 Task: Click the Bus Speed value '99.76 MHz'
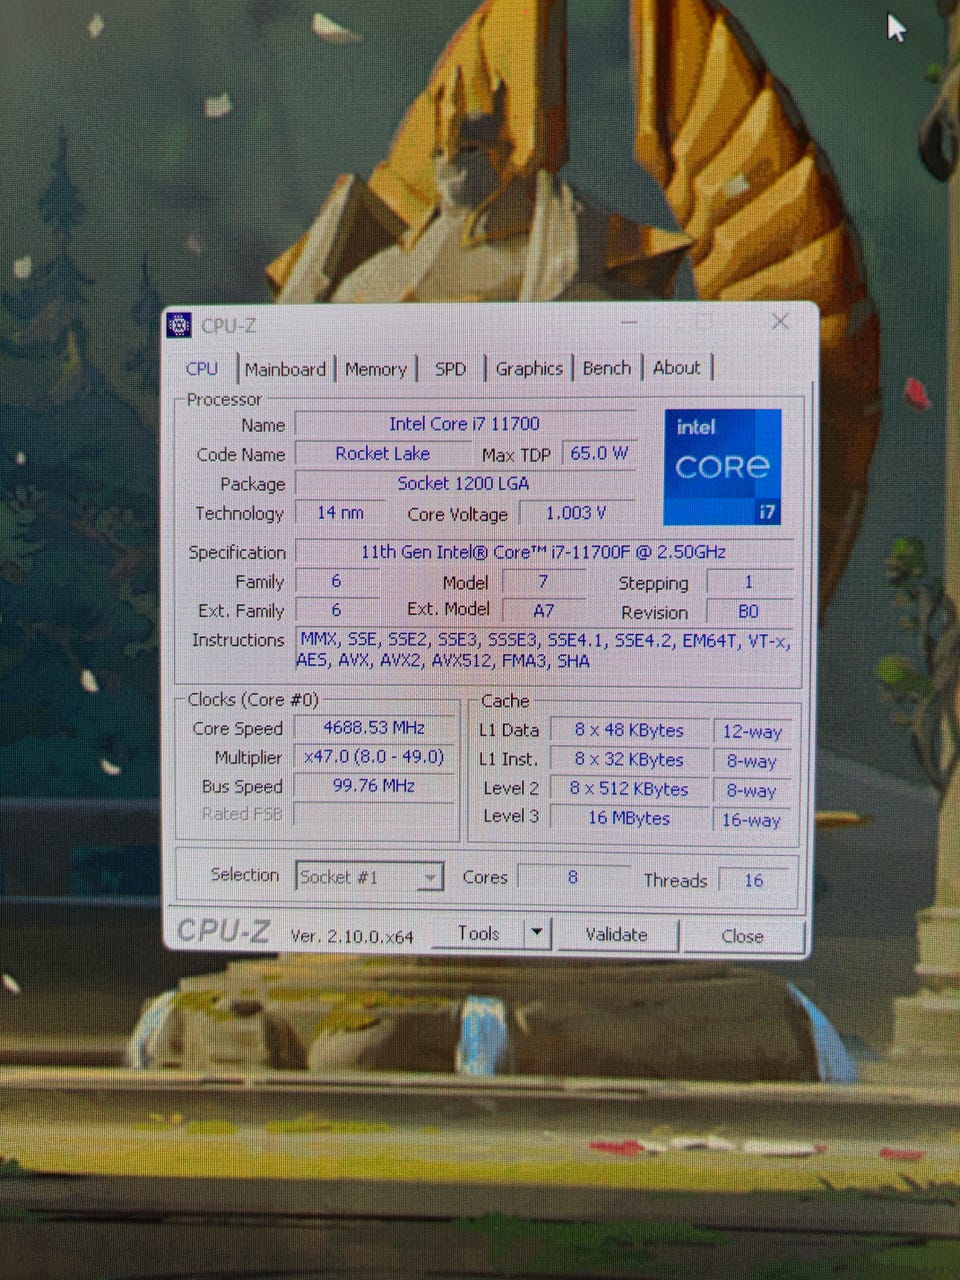[374, 786]
